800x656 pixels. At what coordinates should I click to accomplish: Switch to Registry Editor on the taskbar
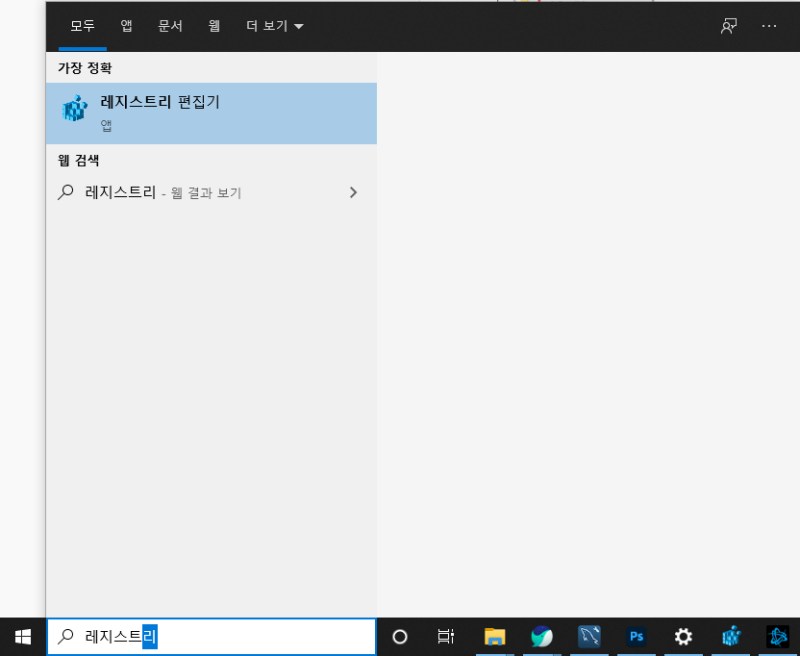click(731, 637)
